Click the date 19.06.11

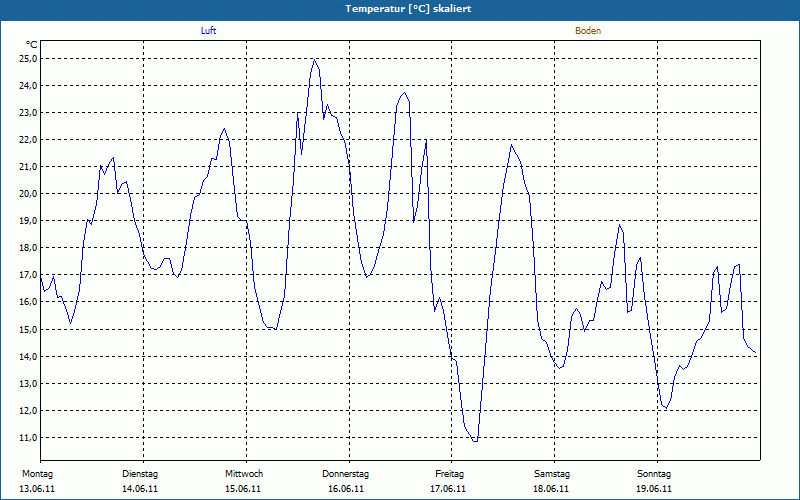pyautogui.click(x=654, y=489)
